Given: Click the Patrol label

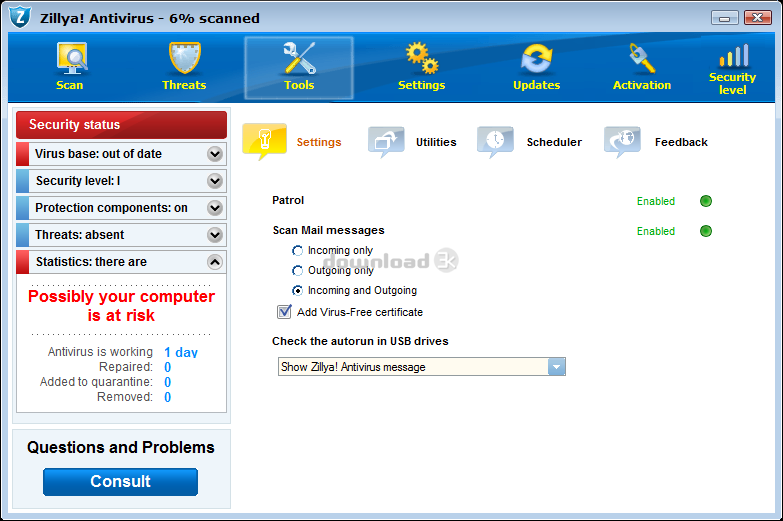Looking at the screenshot, I should [x=288, y=200].
